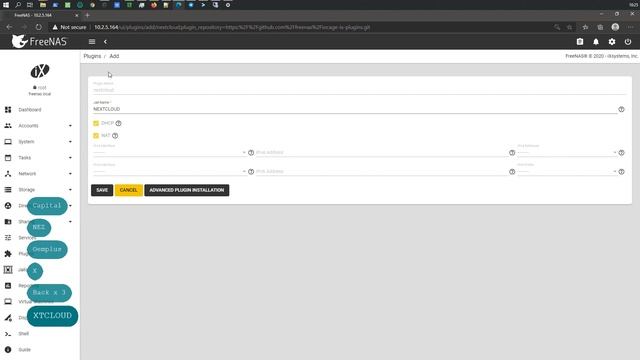Image resolution: width=640 pixels, height=360 pixels.
Task: Show help for Jail Name field
Action: (621, 109)
